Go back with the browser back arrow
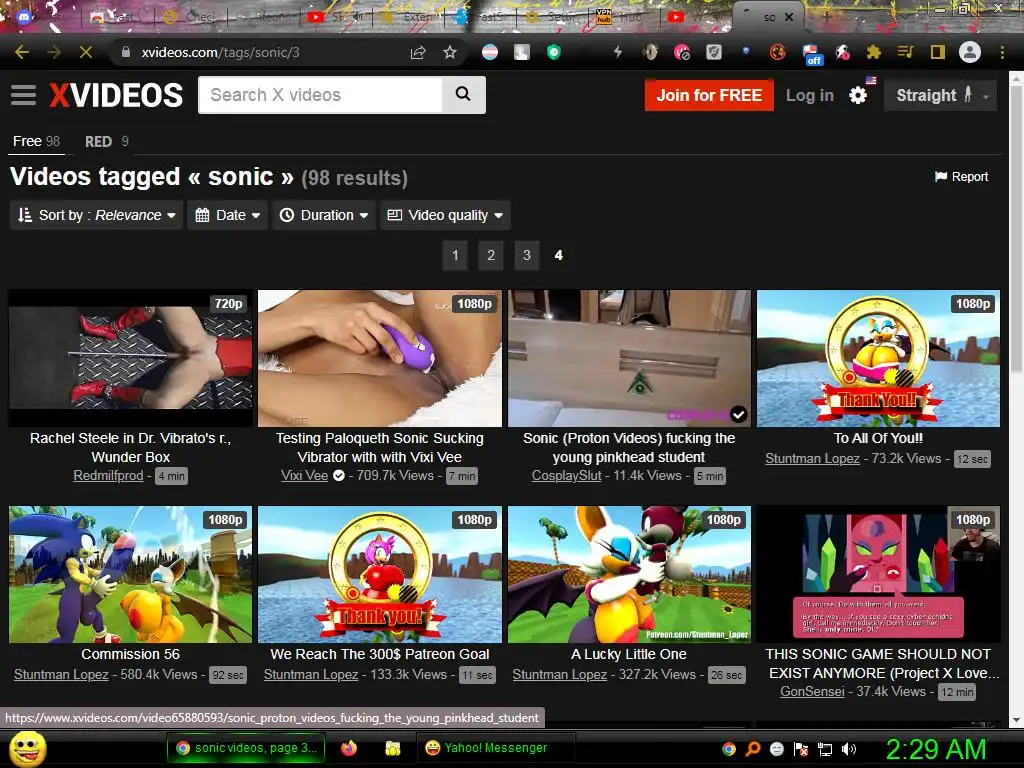The image size is (1024, 768). (22, 52)
